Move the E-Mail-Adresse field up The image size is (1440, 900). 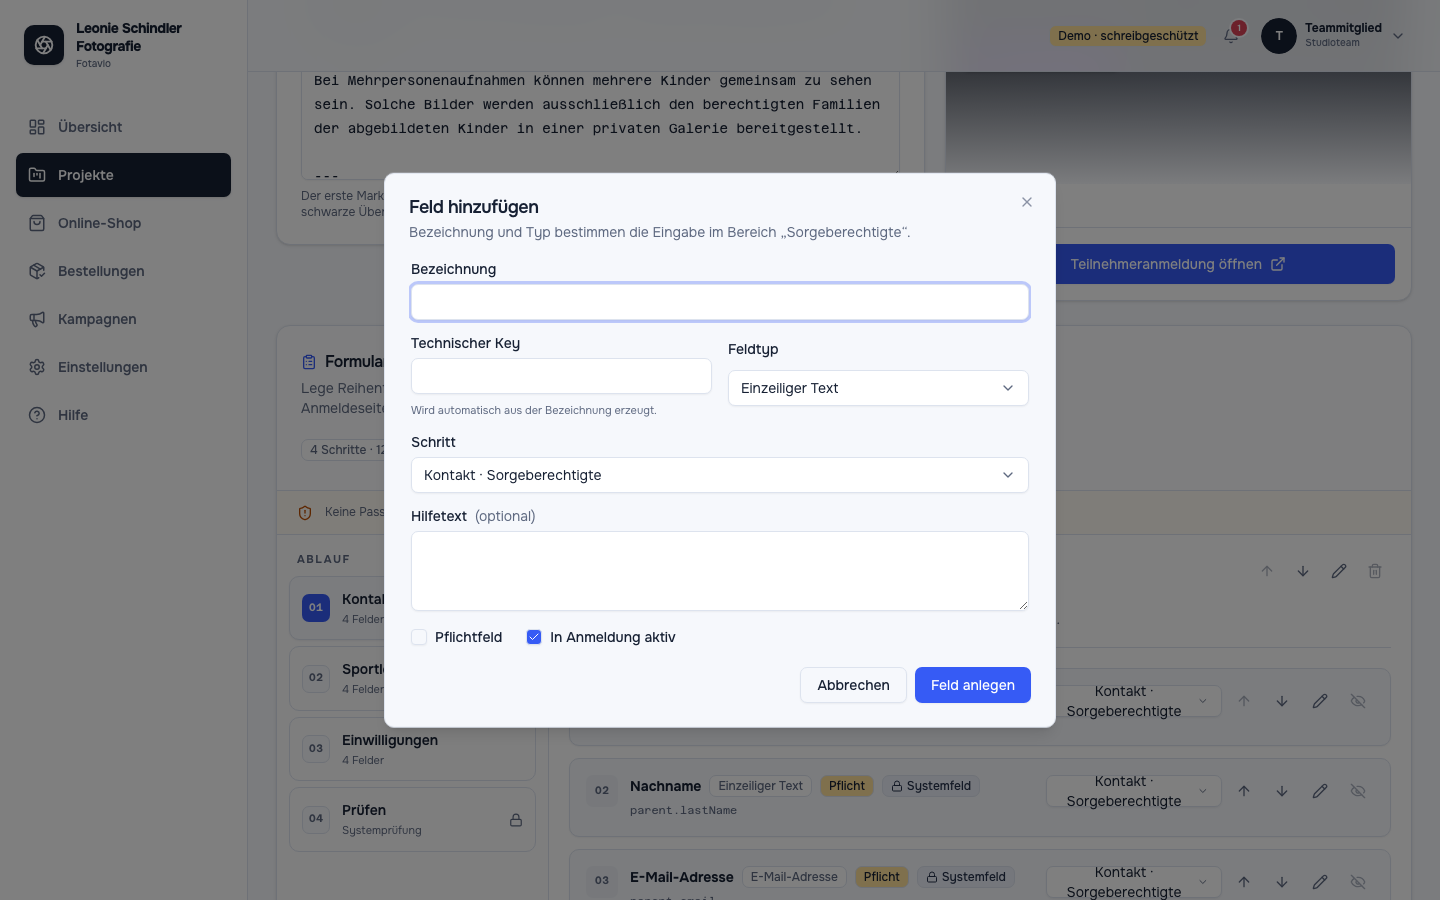pyautogui.click(x=1244, y=882)
